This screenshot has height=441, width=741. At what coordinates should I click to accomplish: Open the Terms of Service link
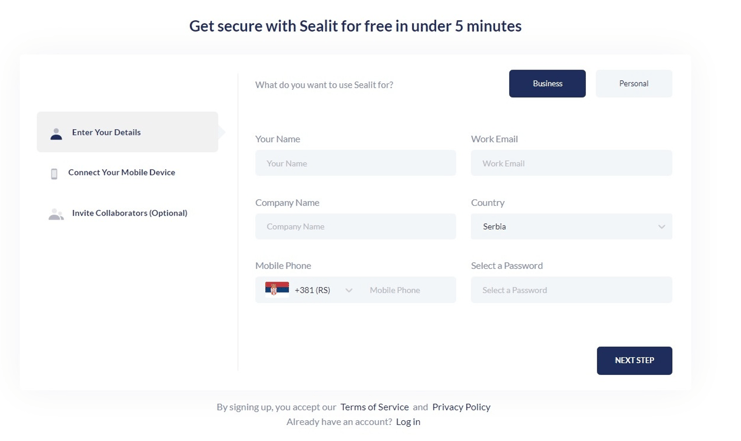(x=374, y=407)
